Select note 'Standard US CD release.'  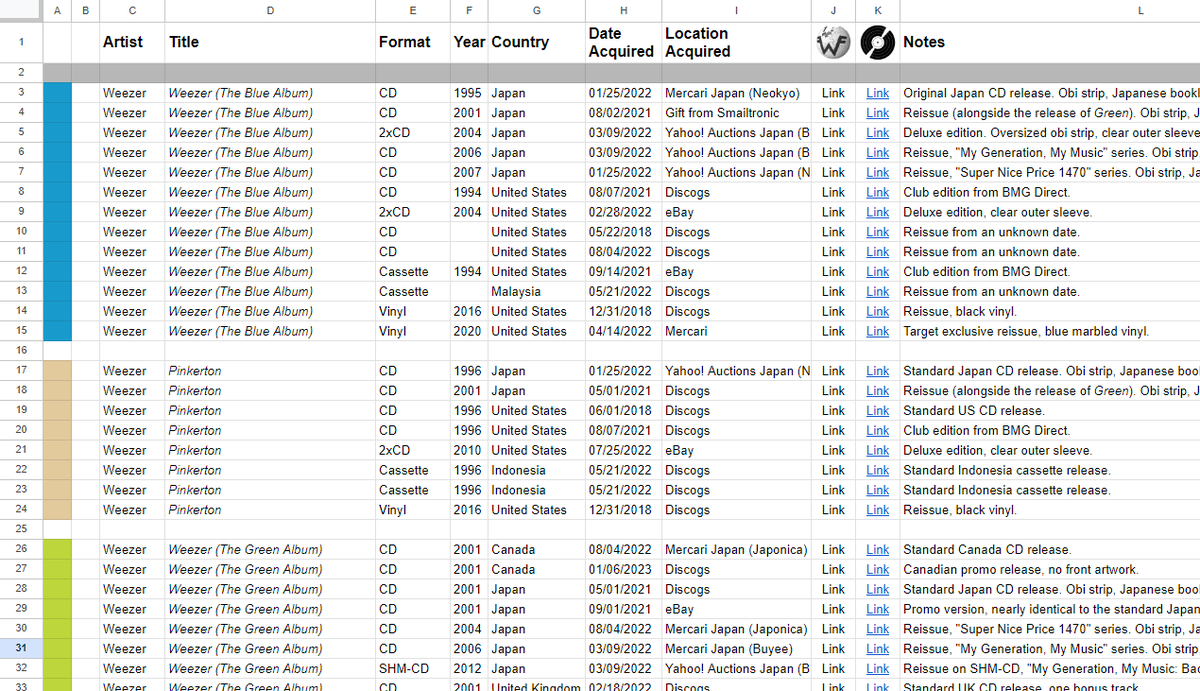click(1050, 410)
